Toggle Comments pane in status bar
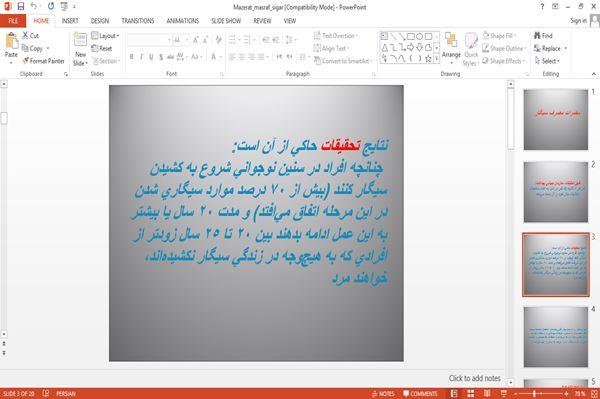Image resolution: width=600 pixels, height=399 pixels. [x=420, y=394]
